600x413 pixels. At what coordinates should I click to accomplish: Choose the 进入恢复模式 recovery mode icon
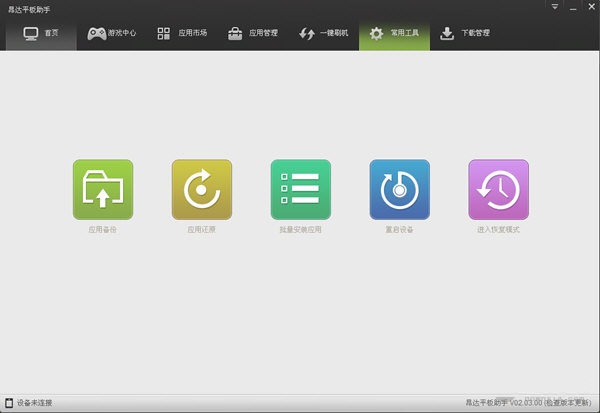point(499,189)
